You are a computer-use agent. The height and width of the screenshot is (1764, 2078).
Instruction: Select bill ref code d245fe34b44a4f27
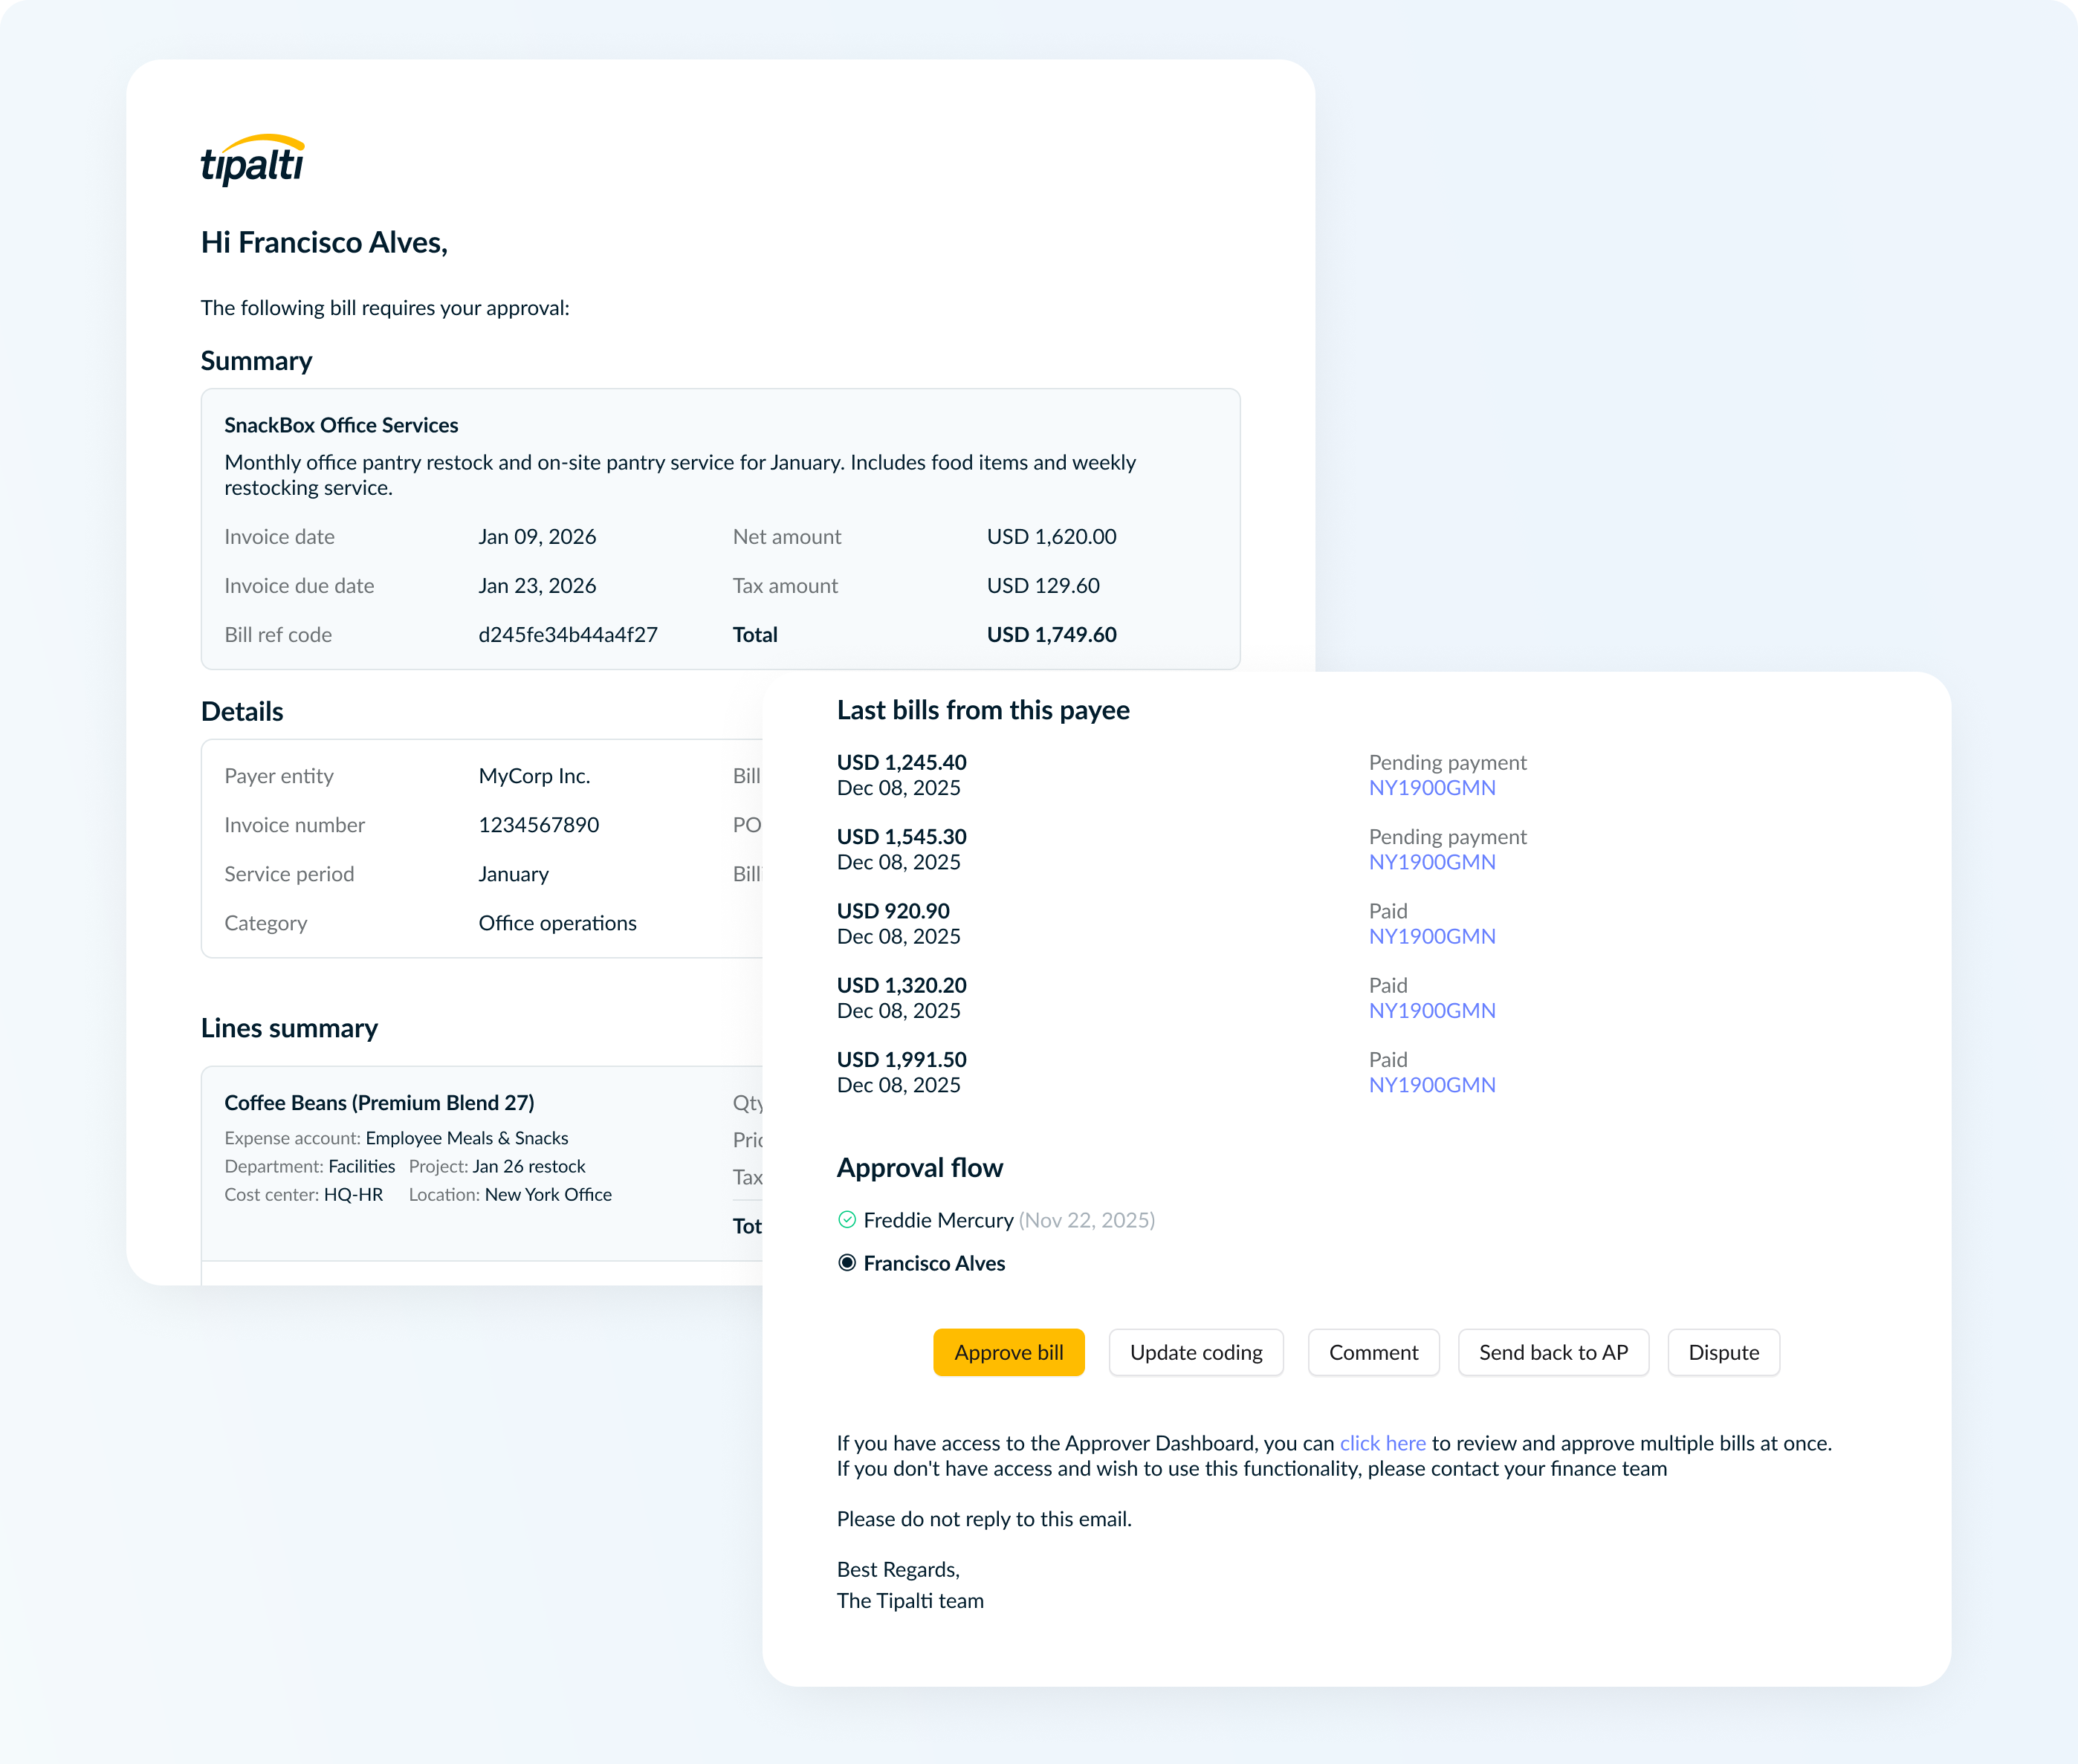pyautogui.click(x=567, y=635)
